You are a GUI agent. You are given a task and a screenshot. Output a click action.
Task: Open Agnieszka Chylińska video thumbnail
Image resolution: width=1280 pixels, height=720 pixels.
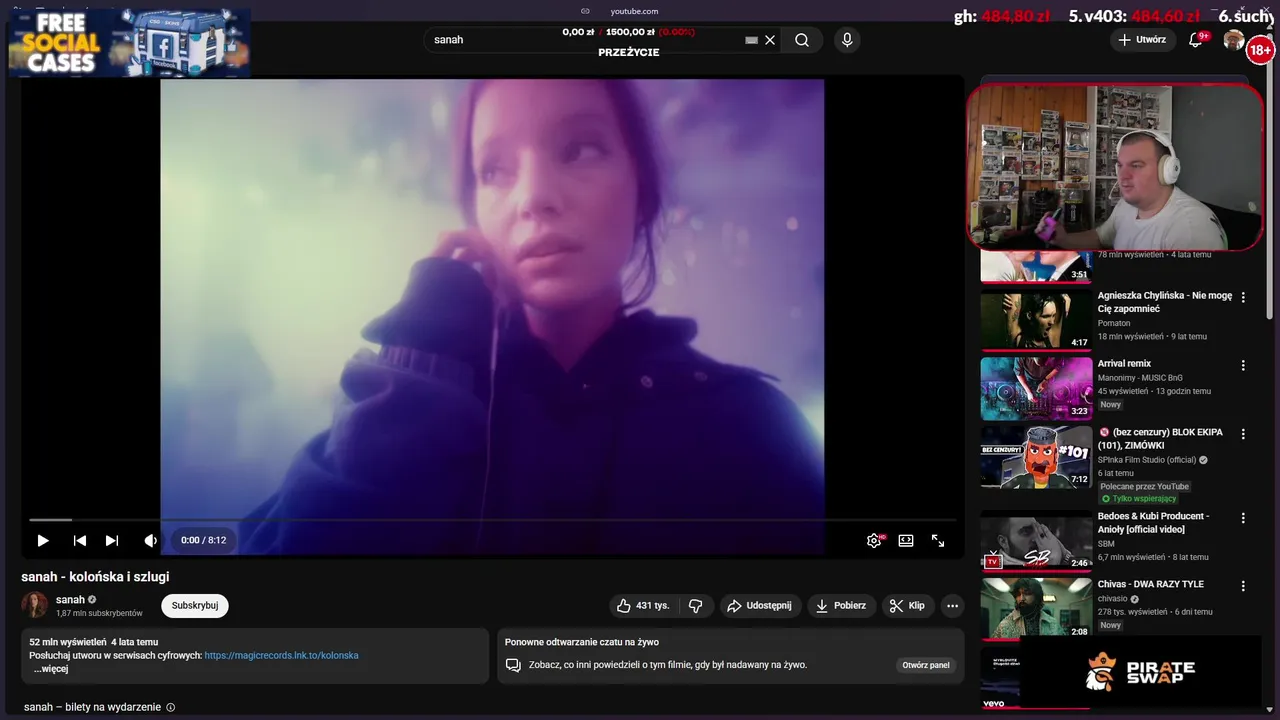(1036, 320)
